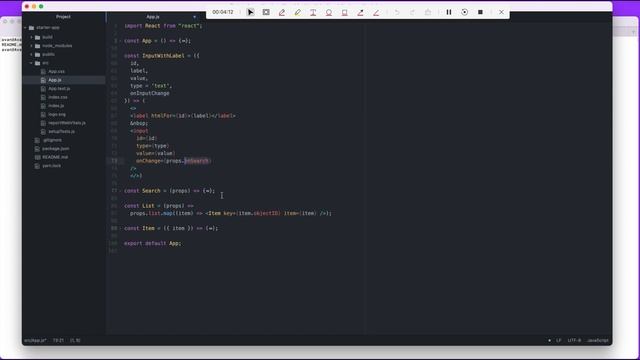640x360 pixels.
Task: Pick the yellow highlighter annotation tool
Action: click(298, 13)
